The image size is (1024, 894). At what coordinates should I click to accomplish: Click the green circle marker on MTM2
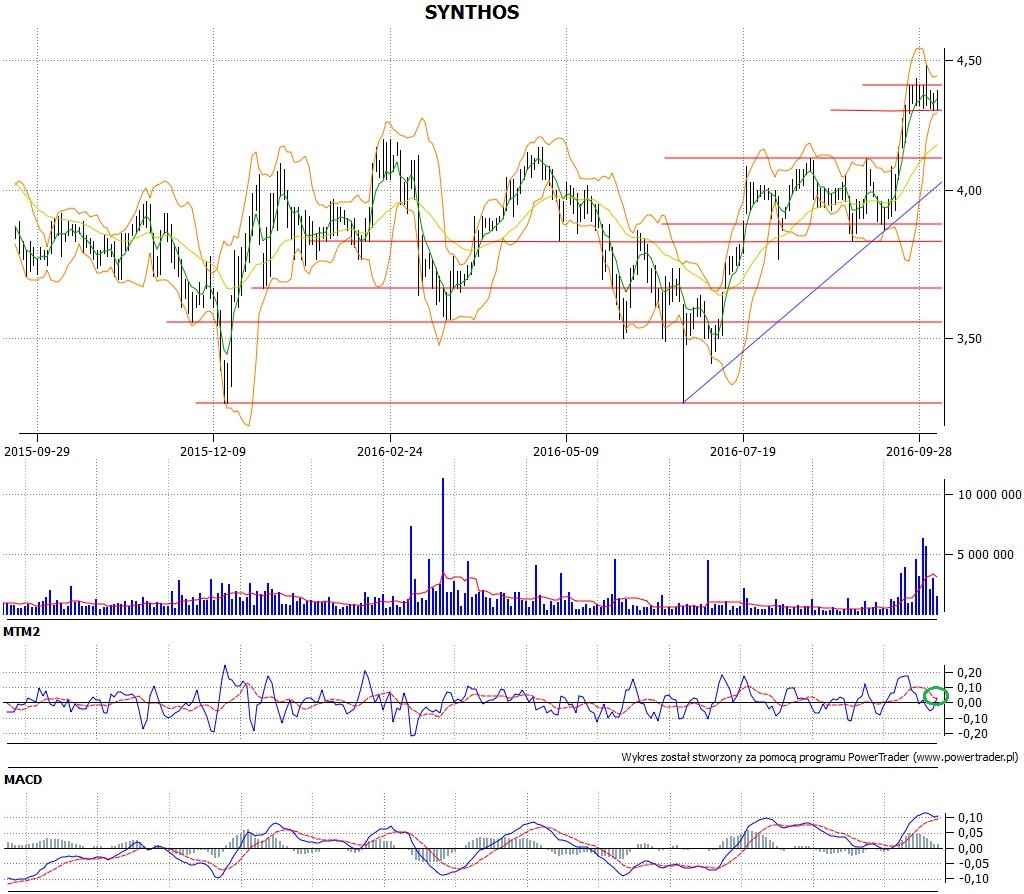(937, 695)
